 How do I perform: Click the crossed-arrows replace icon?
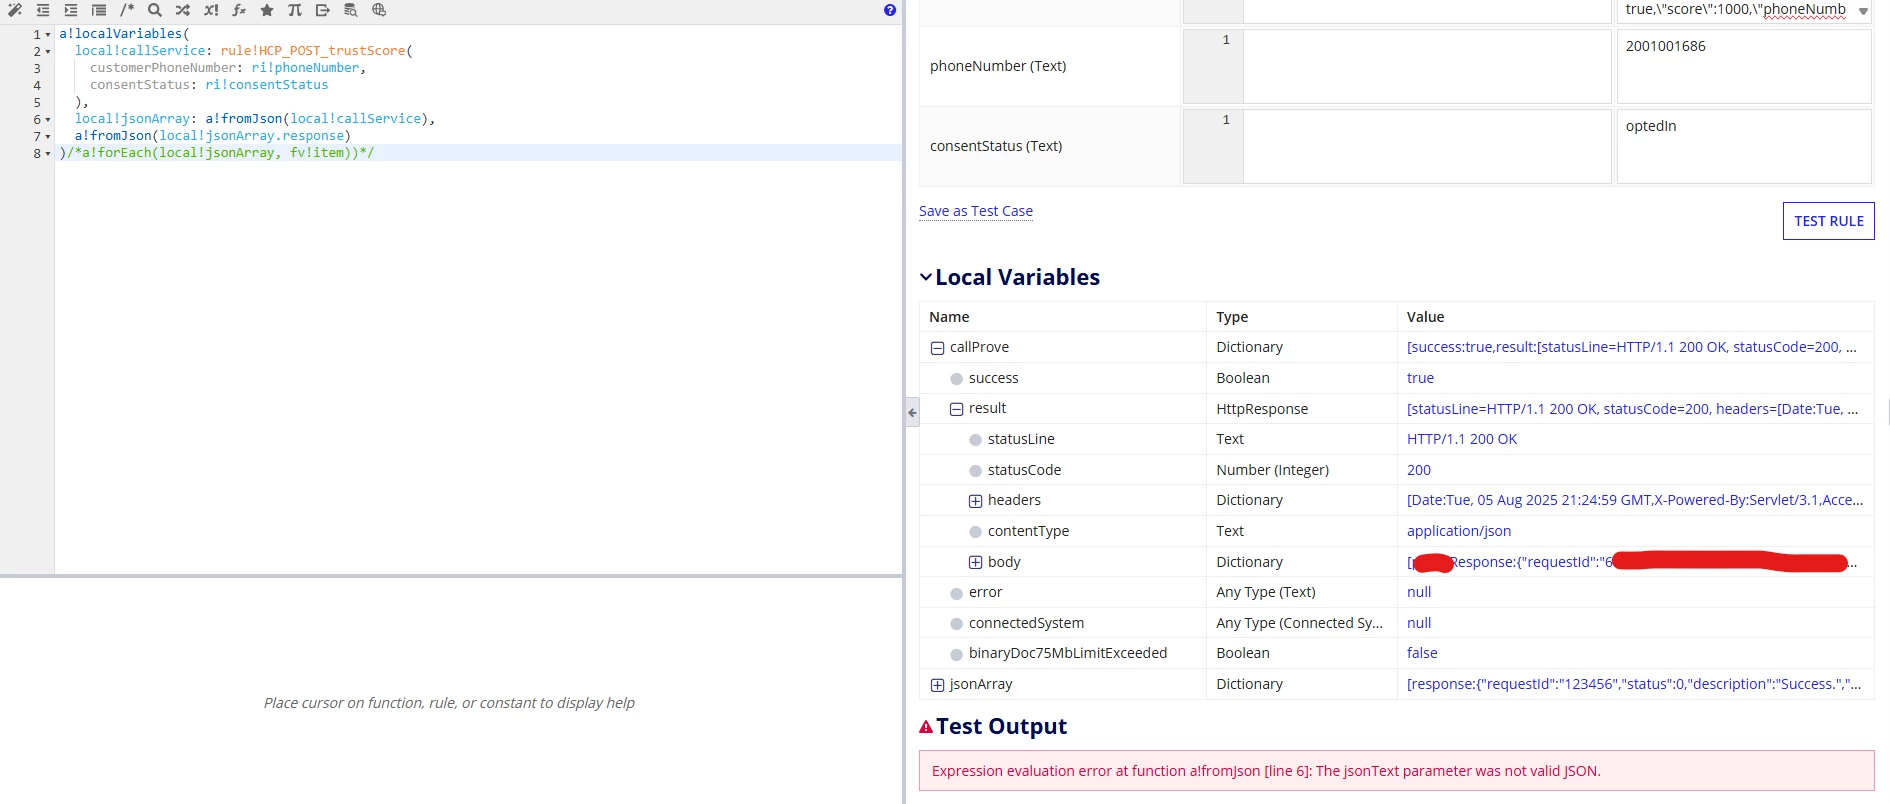[183, 10]
